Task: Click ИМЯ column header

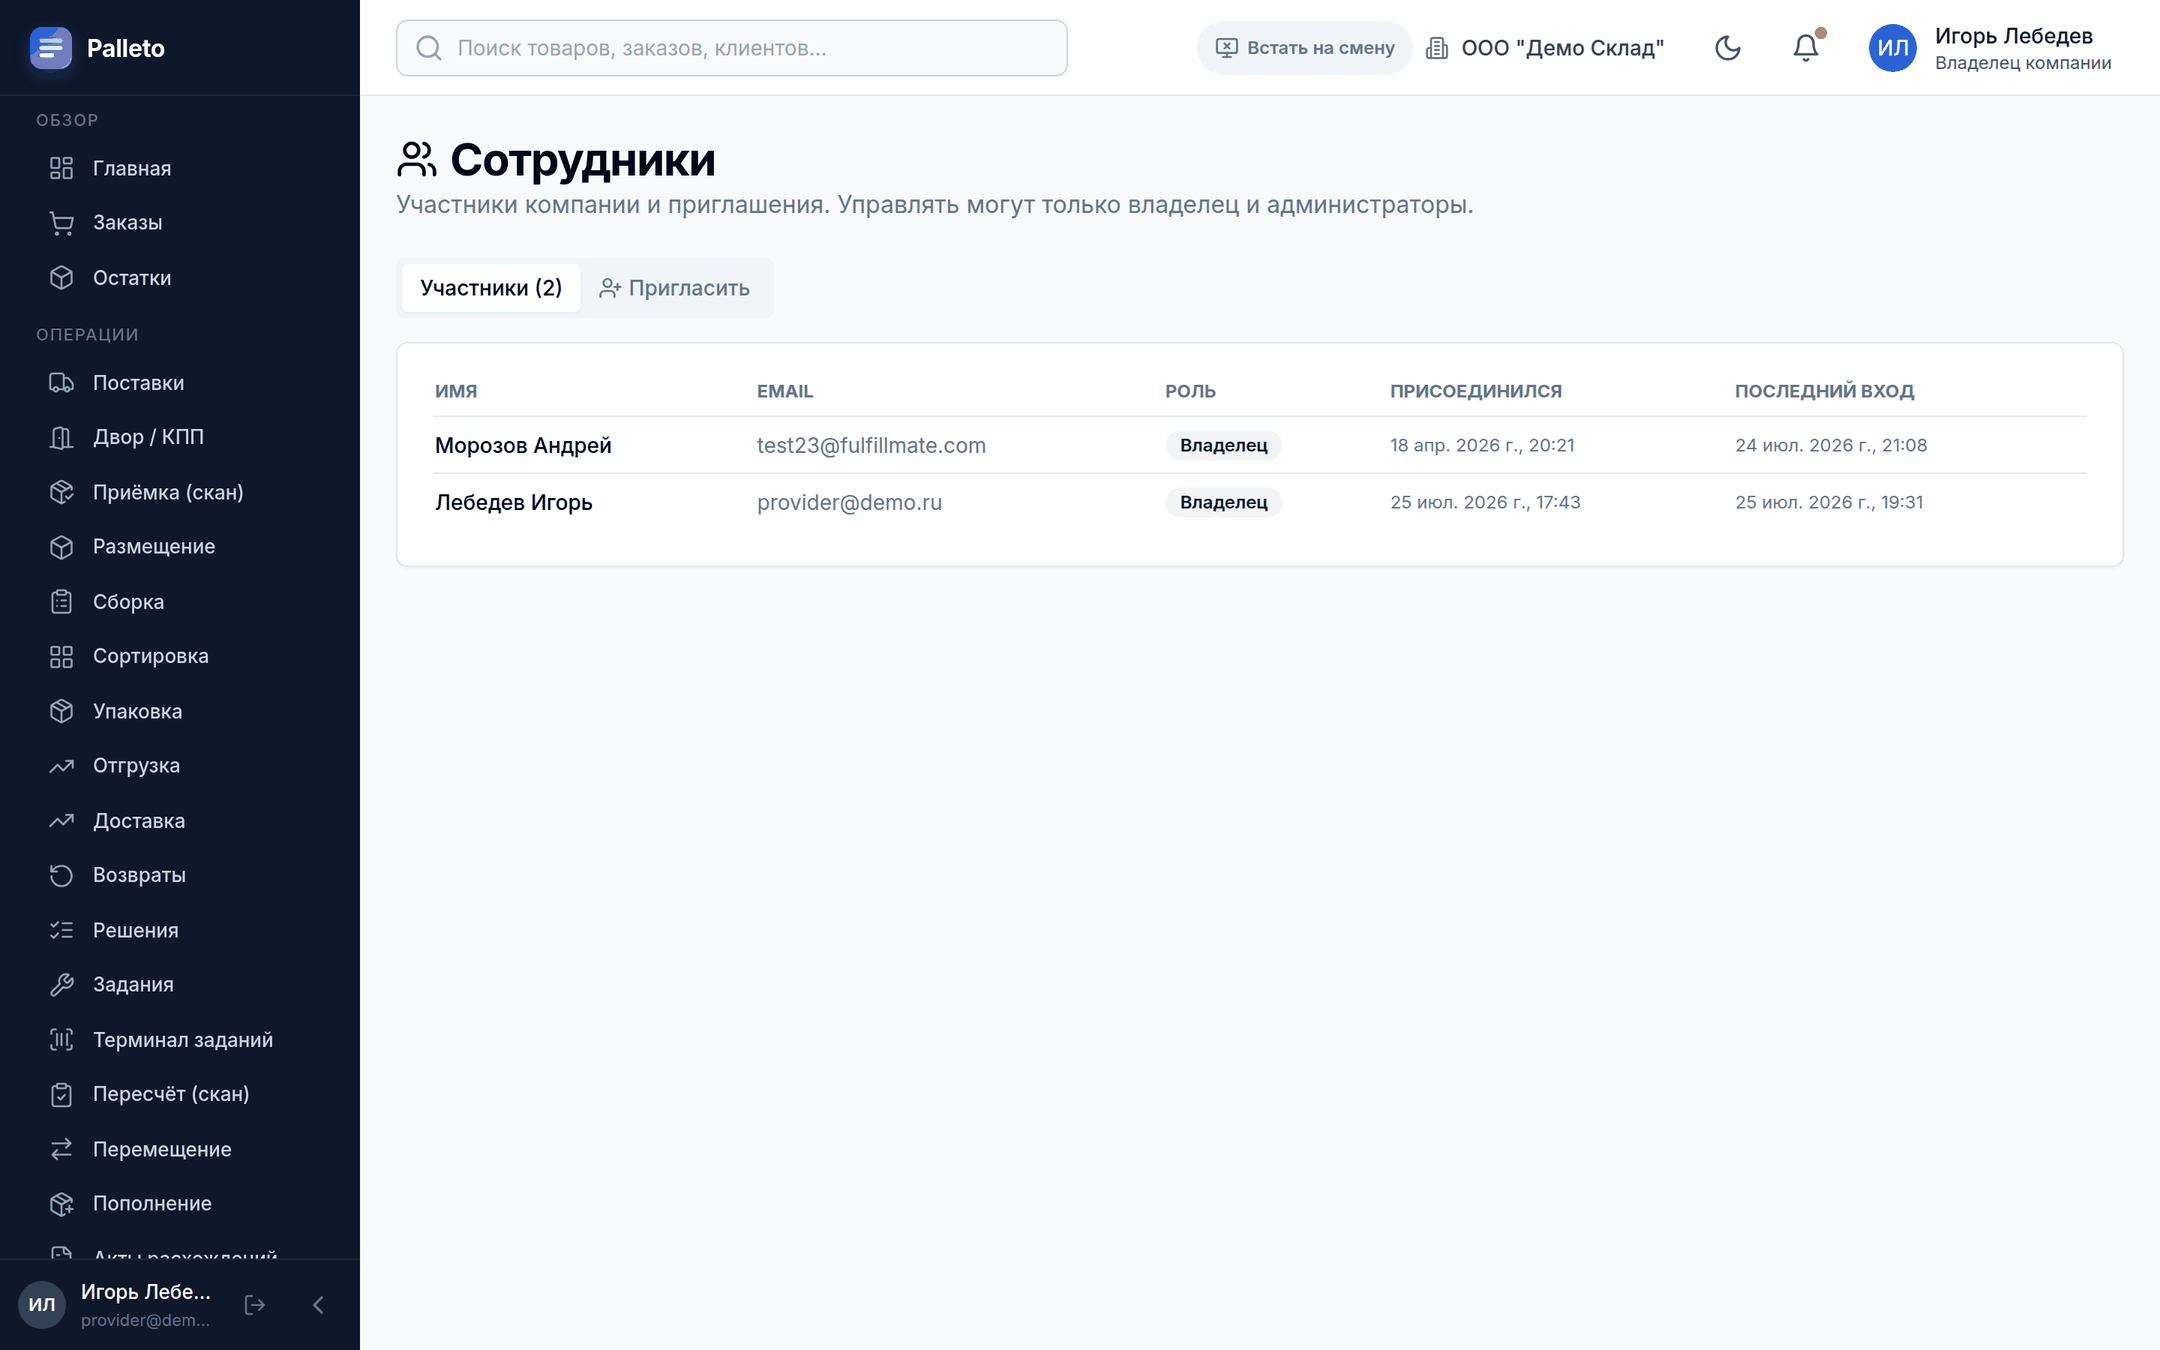Action: coord(456,391)
